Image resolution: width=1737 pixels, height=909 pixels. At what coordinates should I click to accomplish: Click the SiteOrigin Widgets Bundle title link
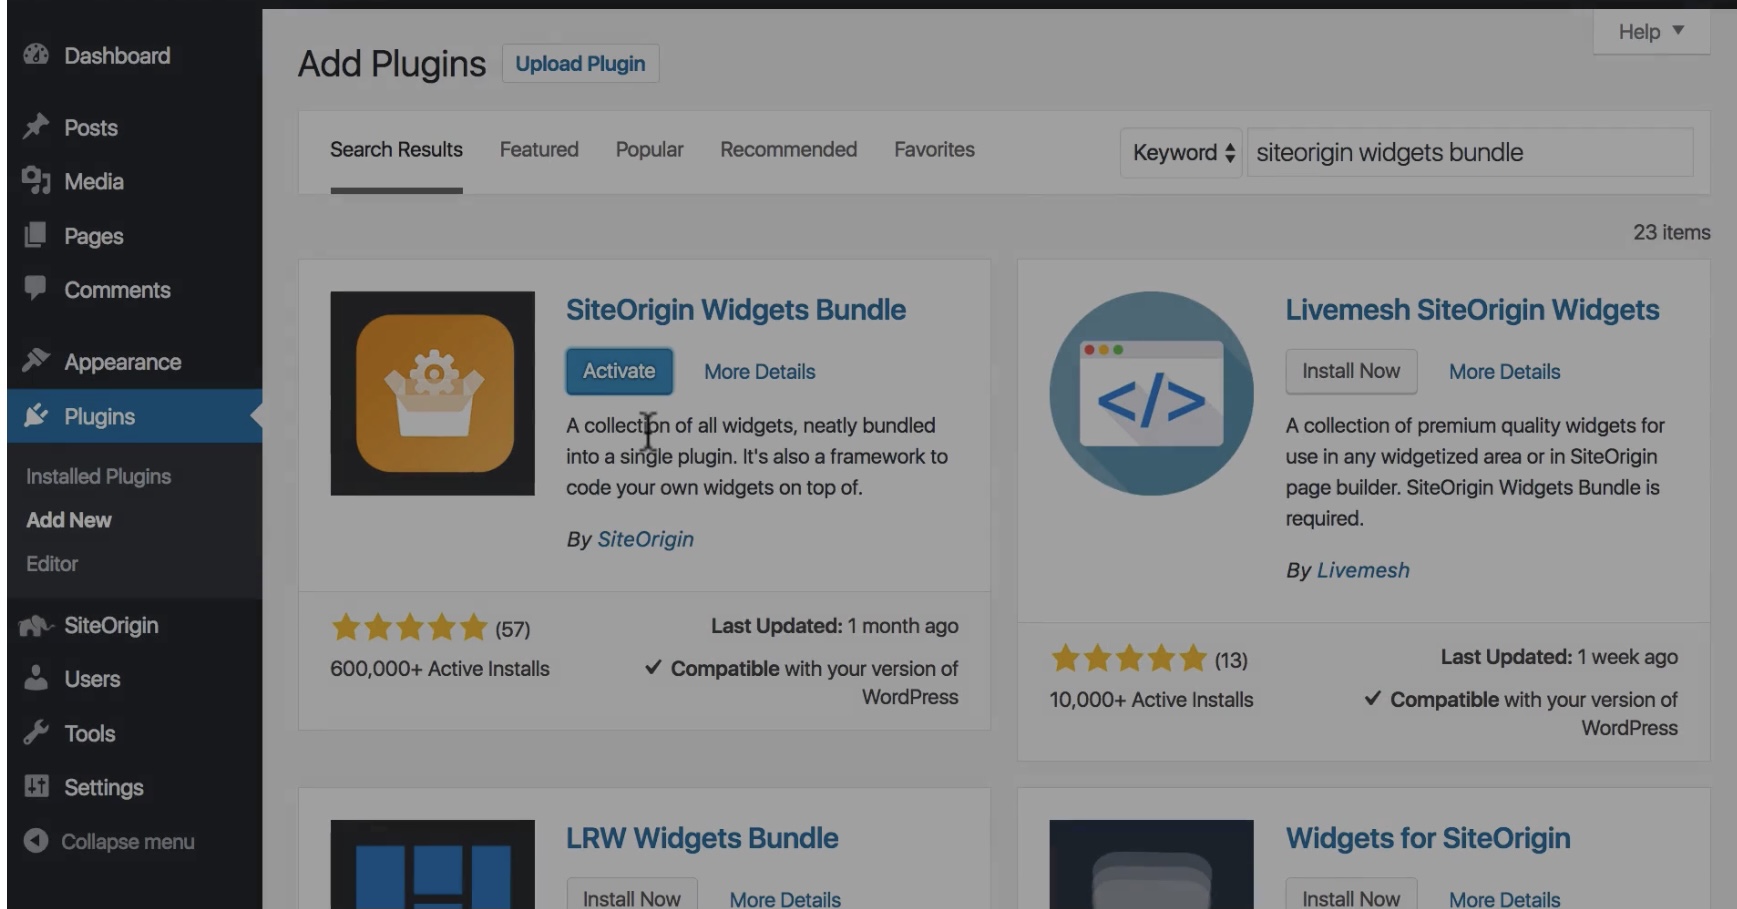736,310
